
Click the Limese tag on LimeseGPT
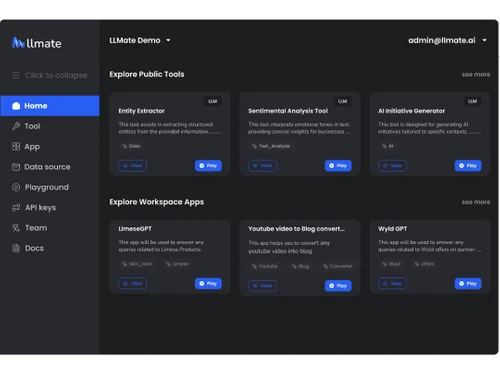pyautogui.click(x=177, y=264)
